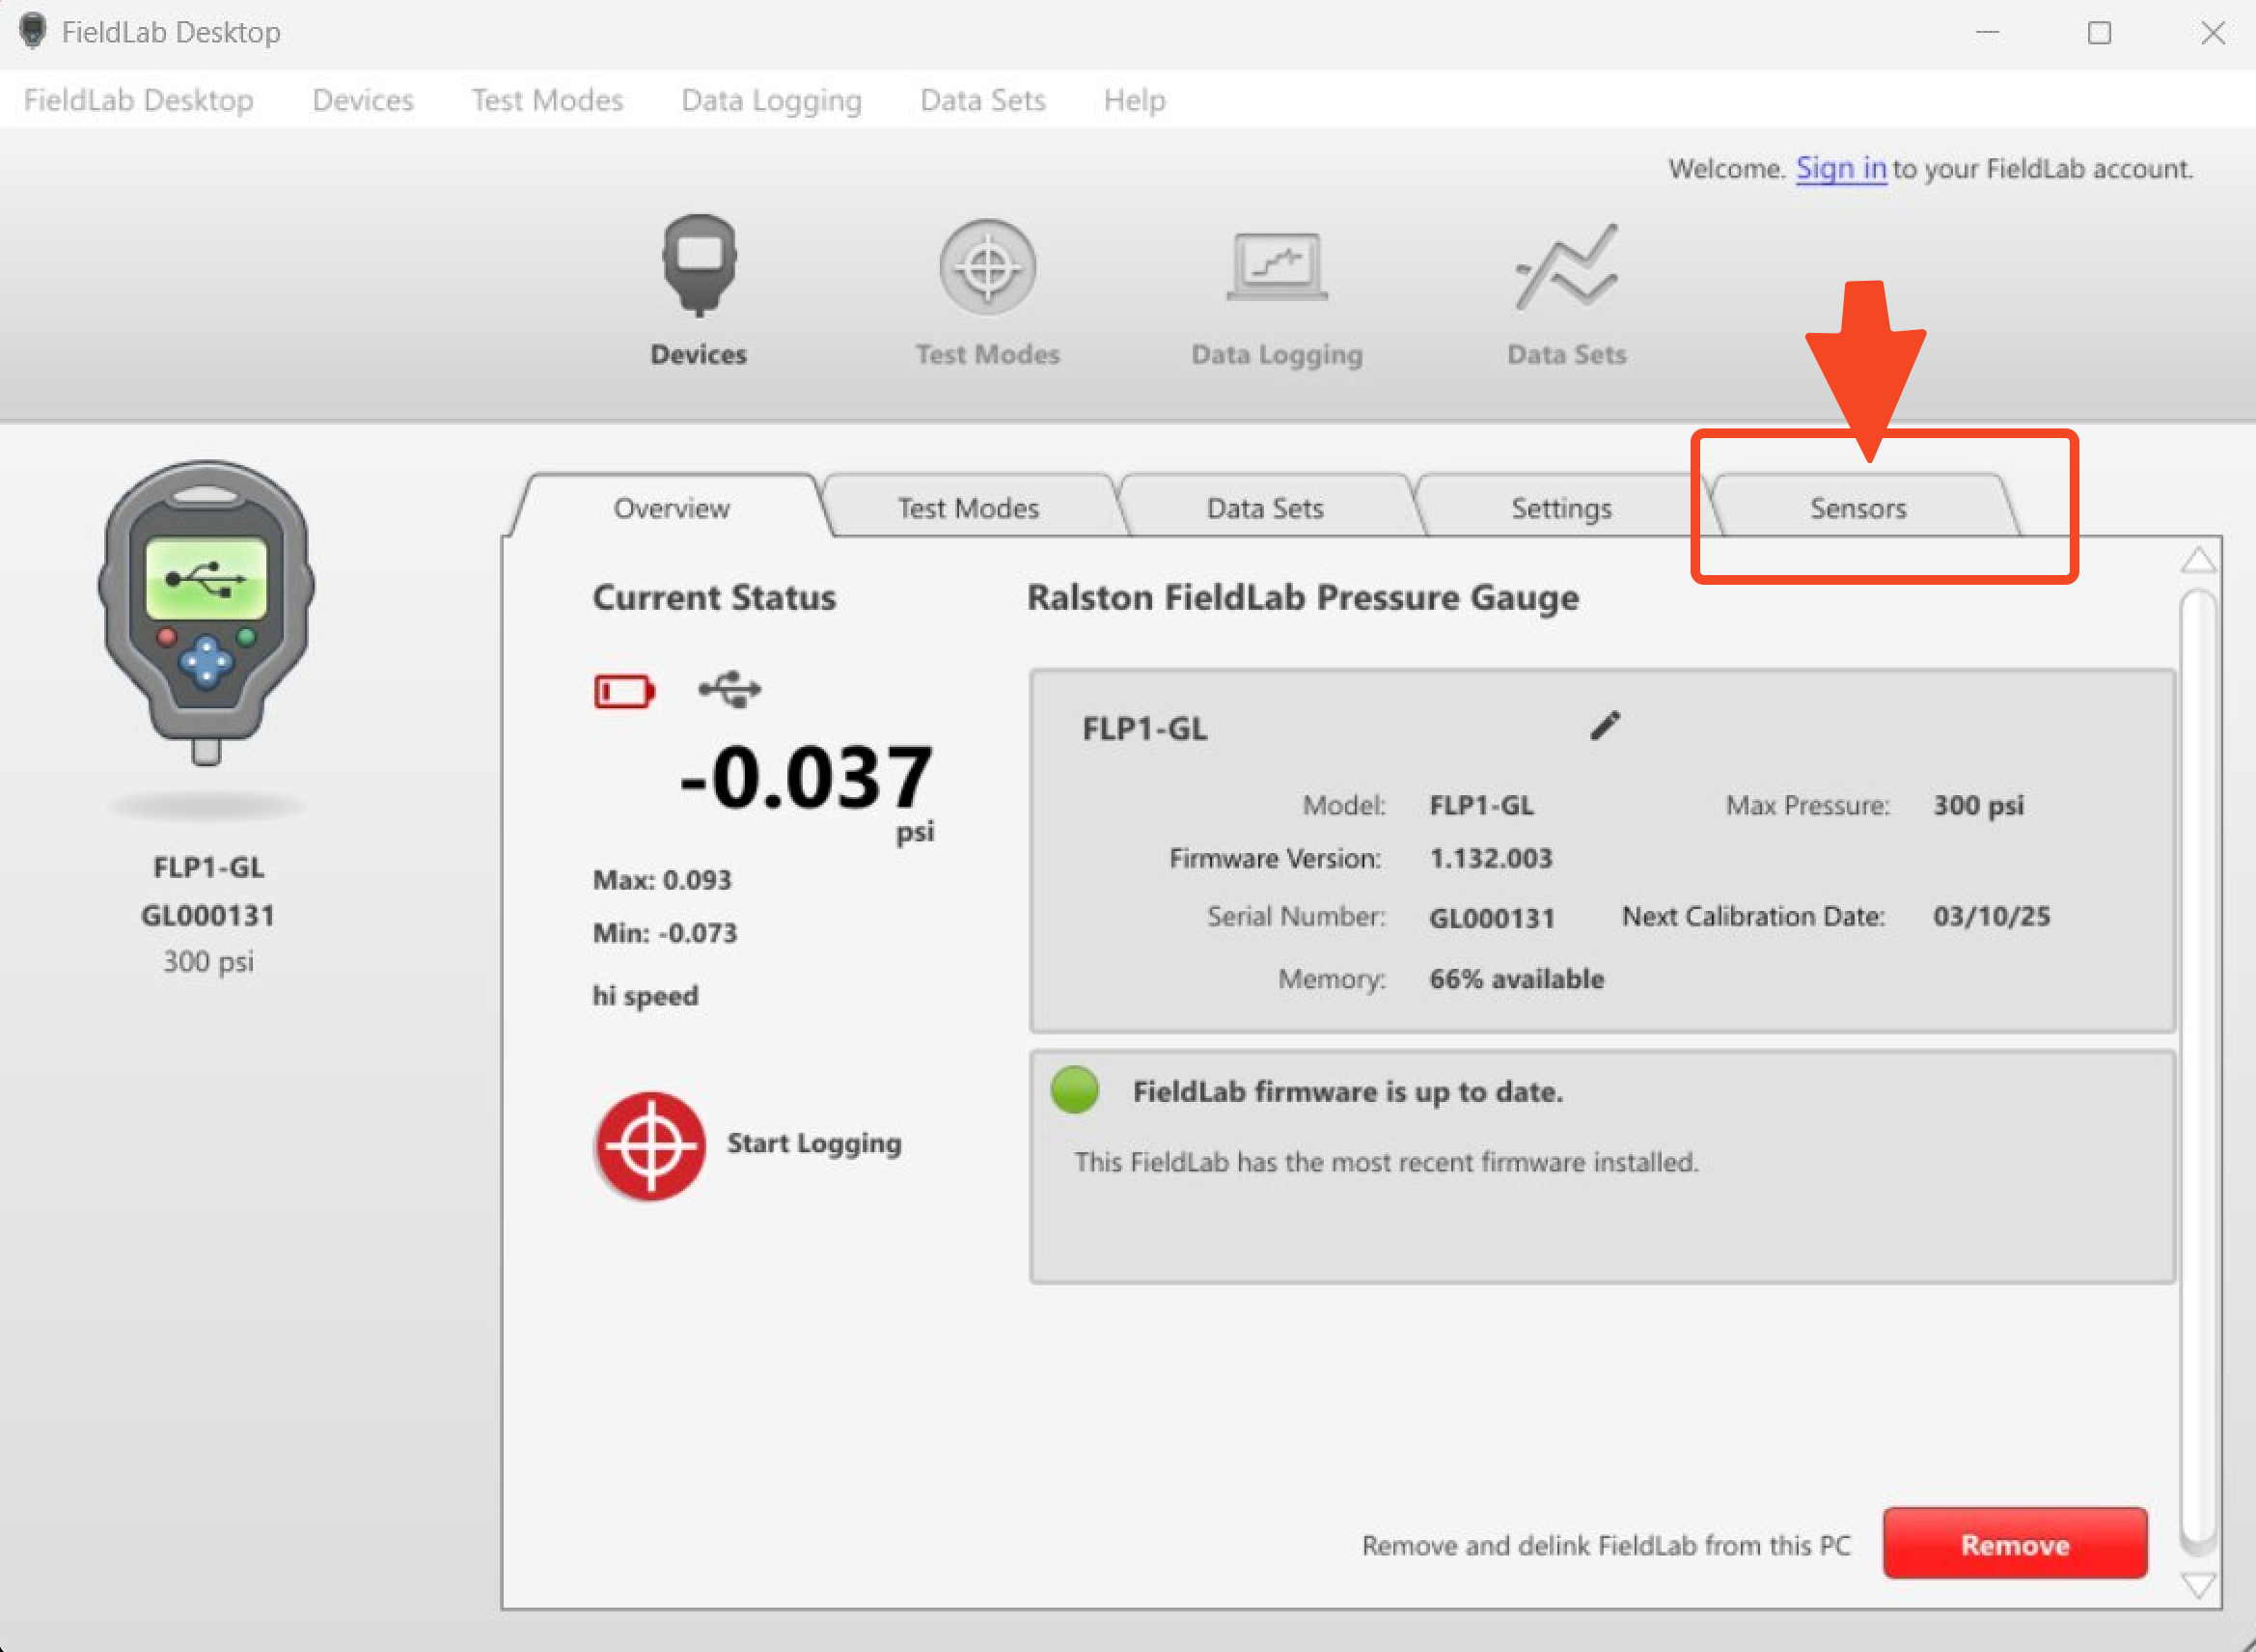Screen dimensions: 2256x1652
Task: Open the Data Logging menu in menu bar
Action: point(771,100)
